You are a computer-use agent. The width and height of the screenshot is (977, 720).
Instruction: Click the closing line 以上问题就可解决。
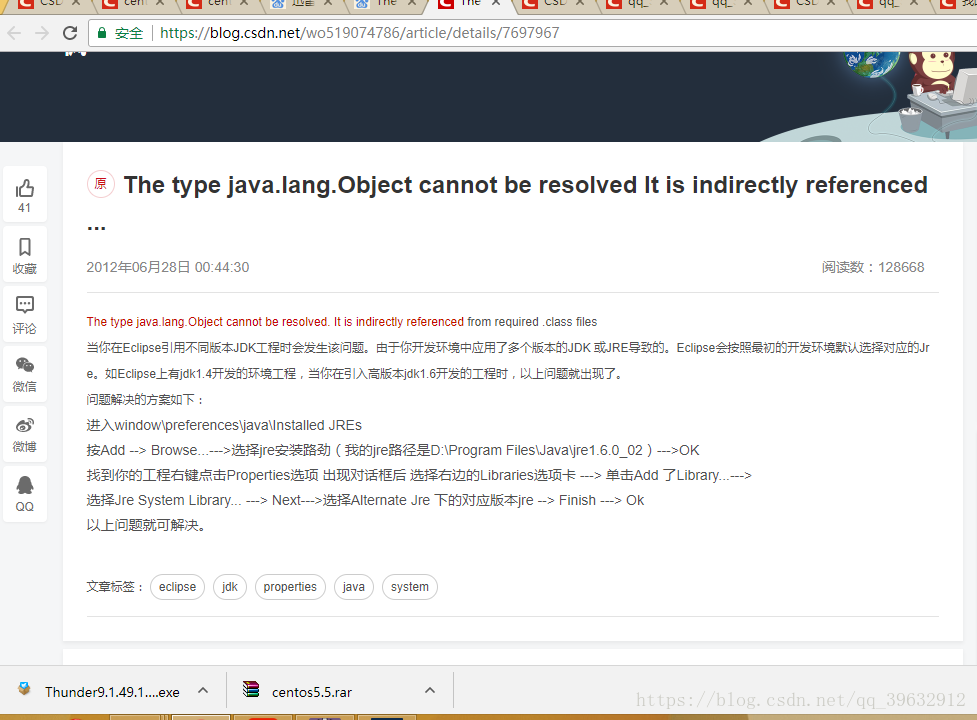[x=146, y=525]
